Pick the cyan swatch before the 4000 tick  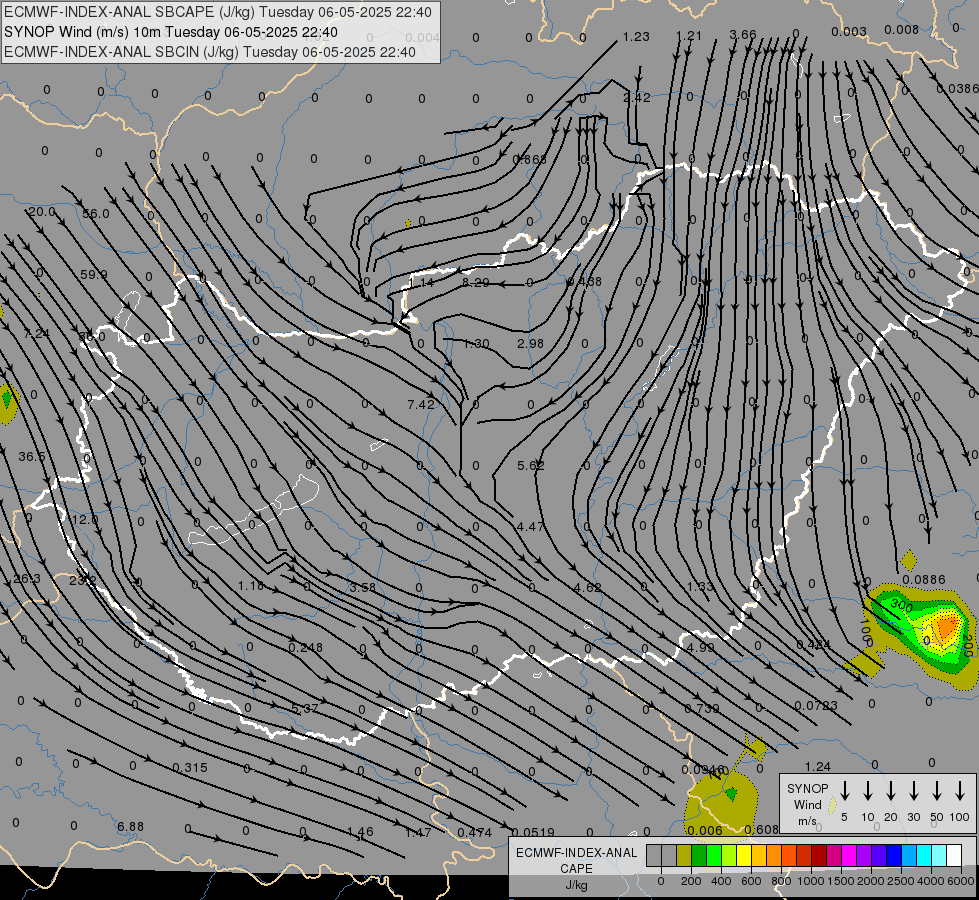(924, 855)
